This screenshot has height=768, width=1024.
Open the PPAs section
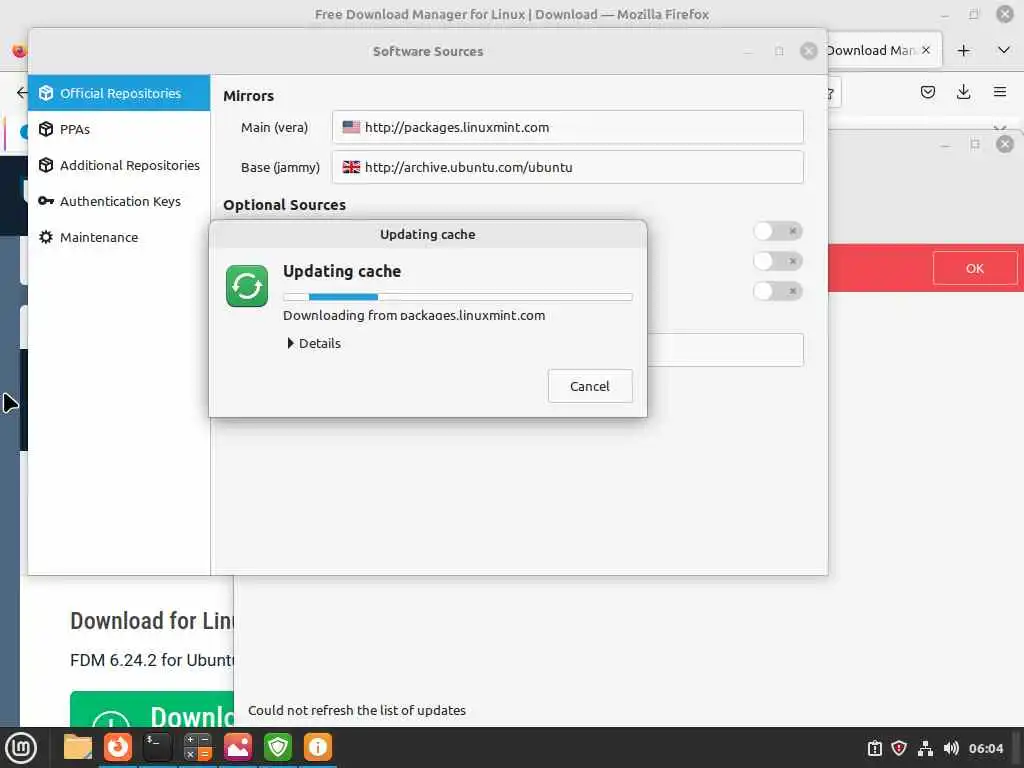point(119,129)
